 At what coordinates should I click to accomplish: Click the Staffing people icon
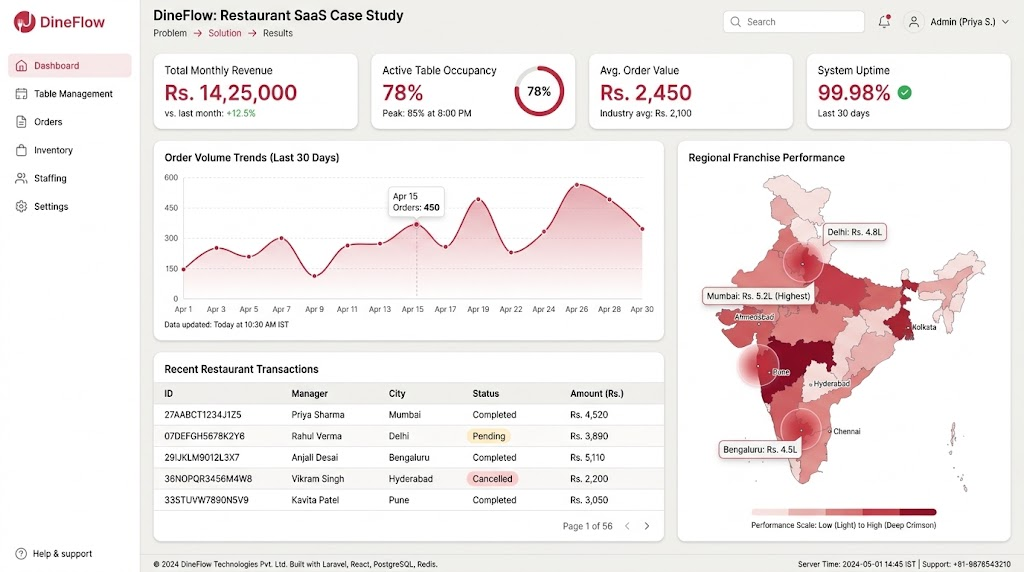[x=22, y=178]
